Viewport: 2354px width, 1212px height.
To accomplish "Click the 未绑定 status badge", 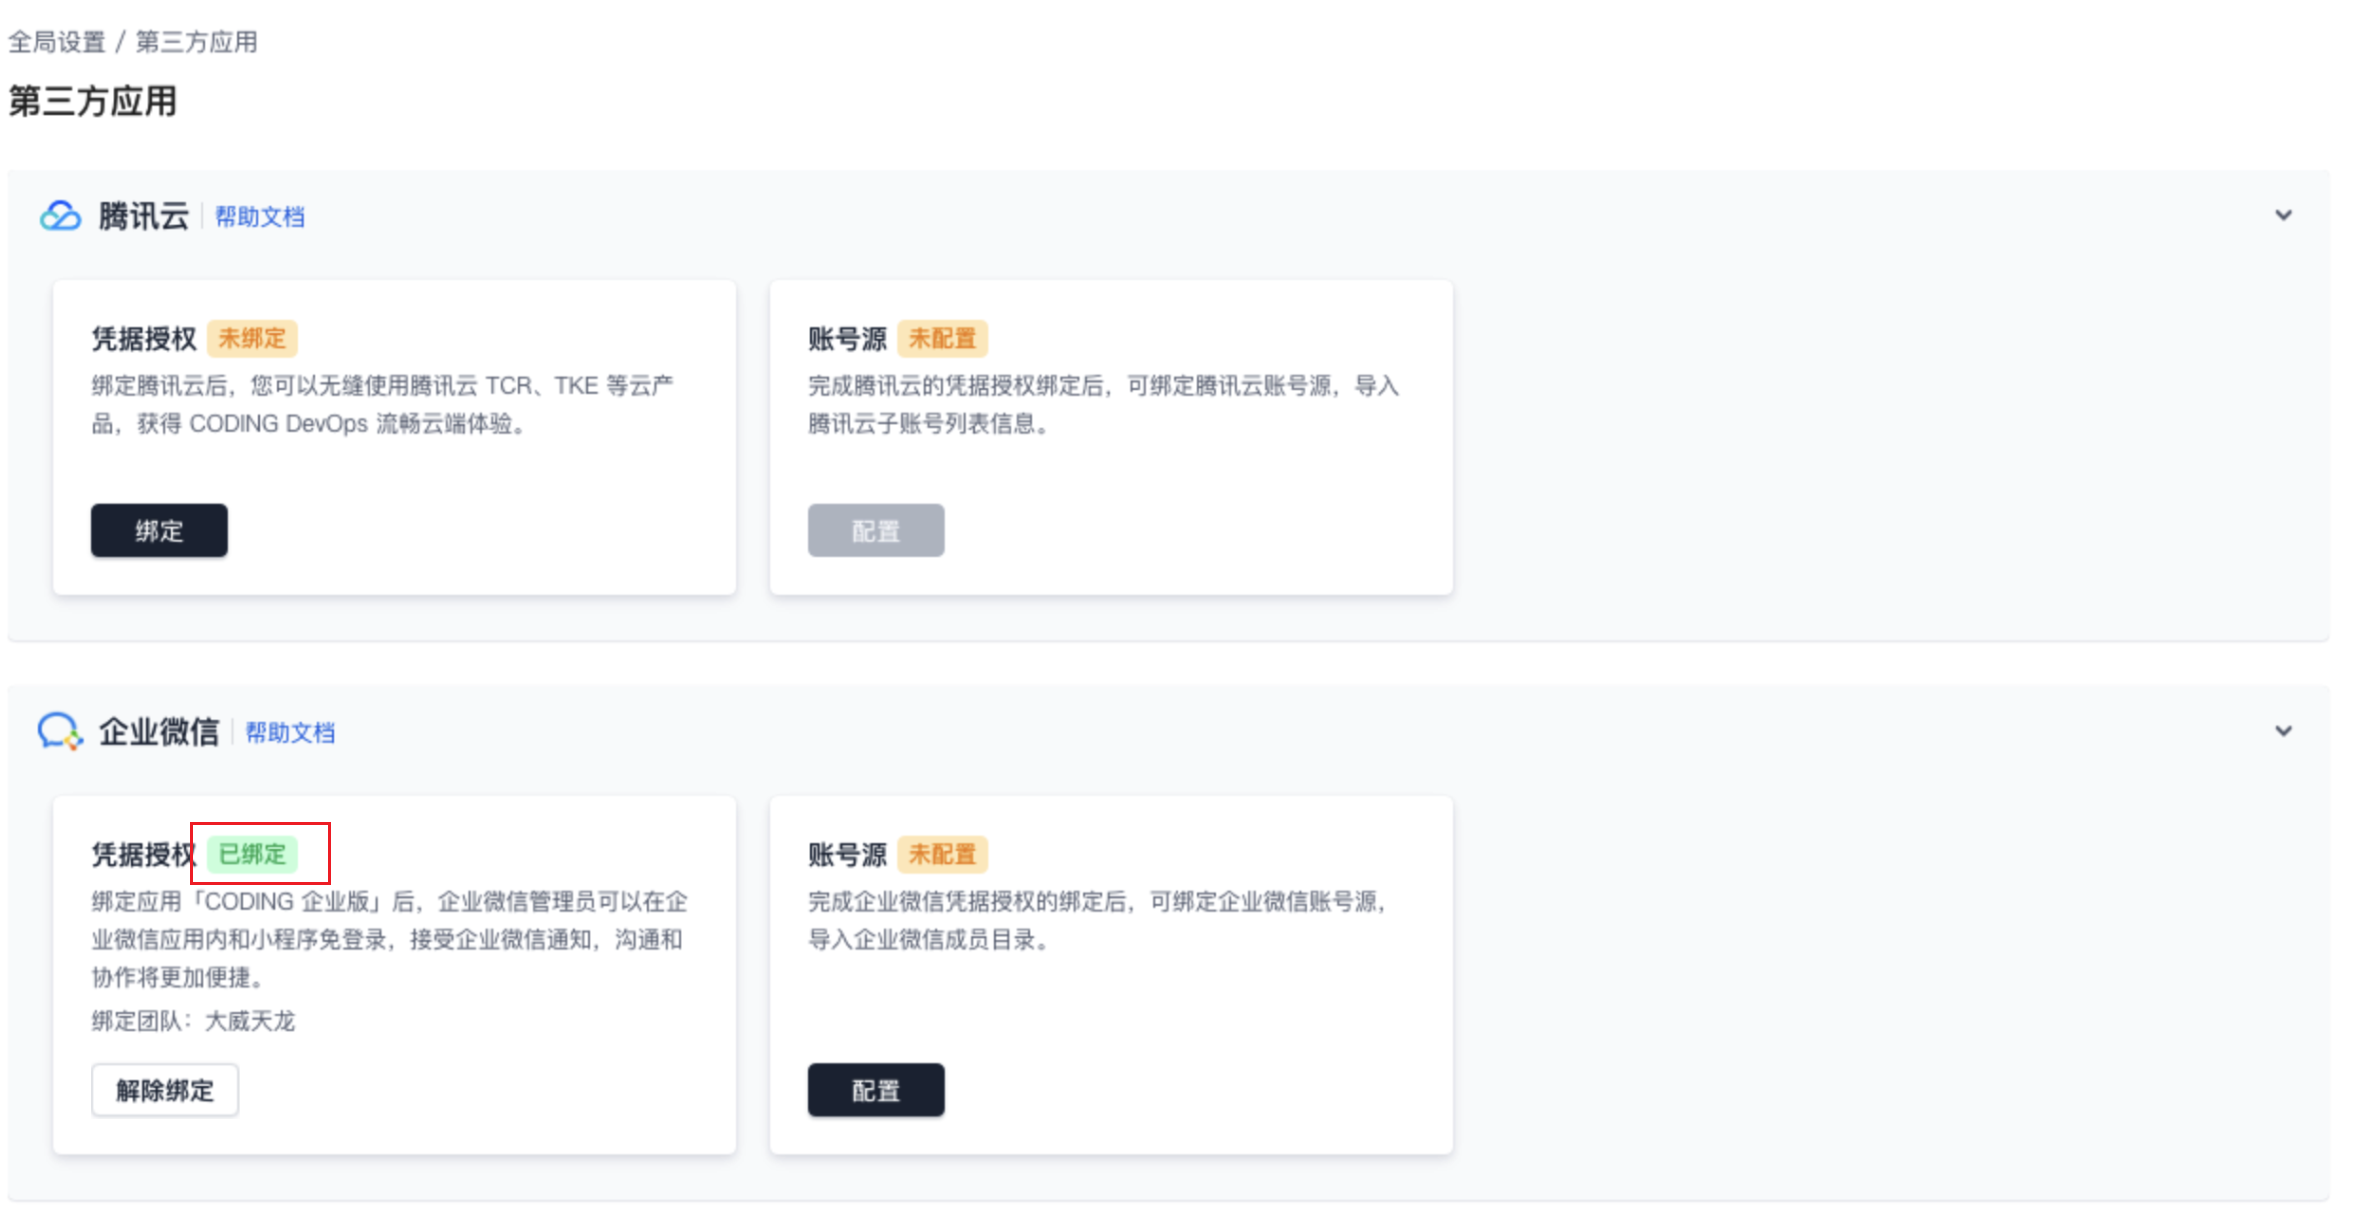I will [x=252, y=339].
